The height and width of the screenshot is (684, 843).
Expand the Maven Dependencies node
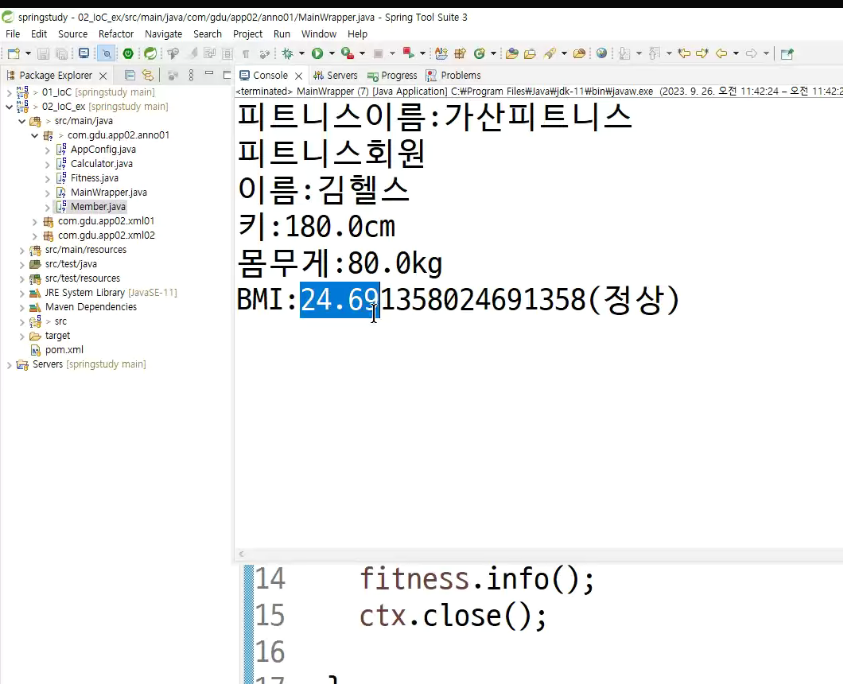22,308
